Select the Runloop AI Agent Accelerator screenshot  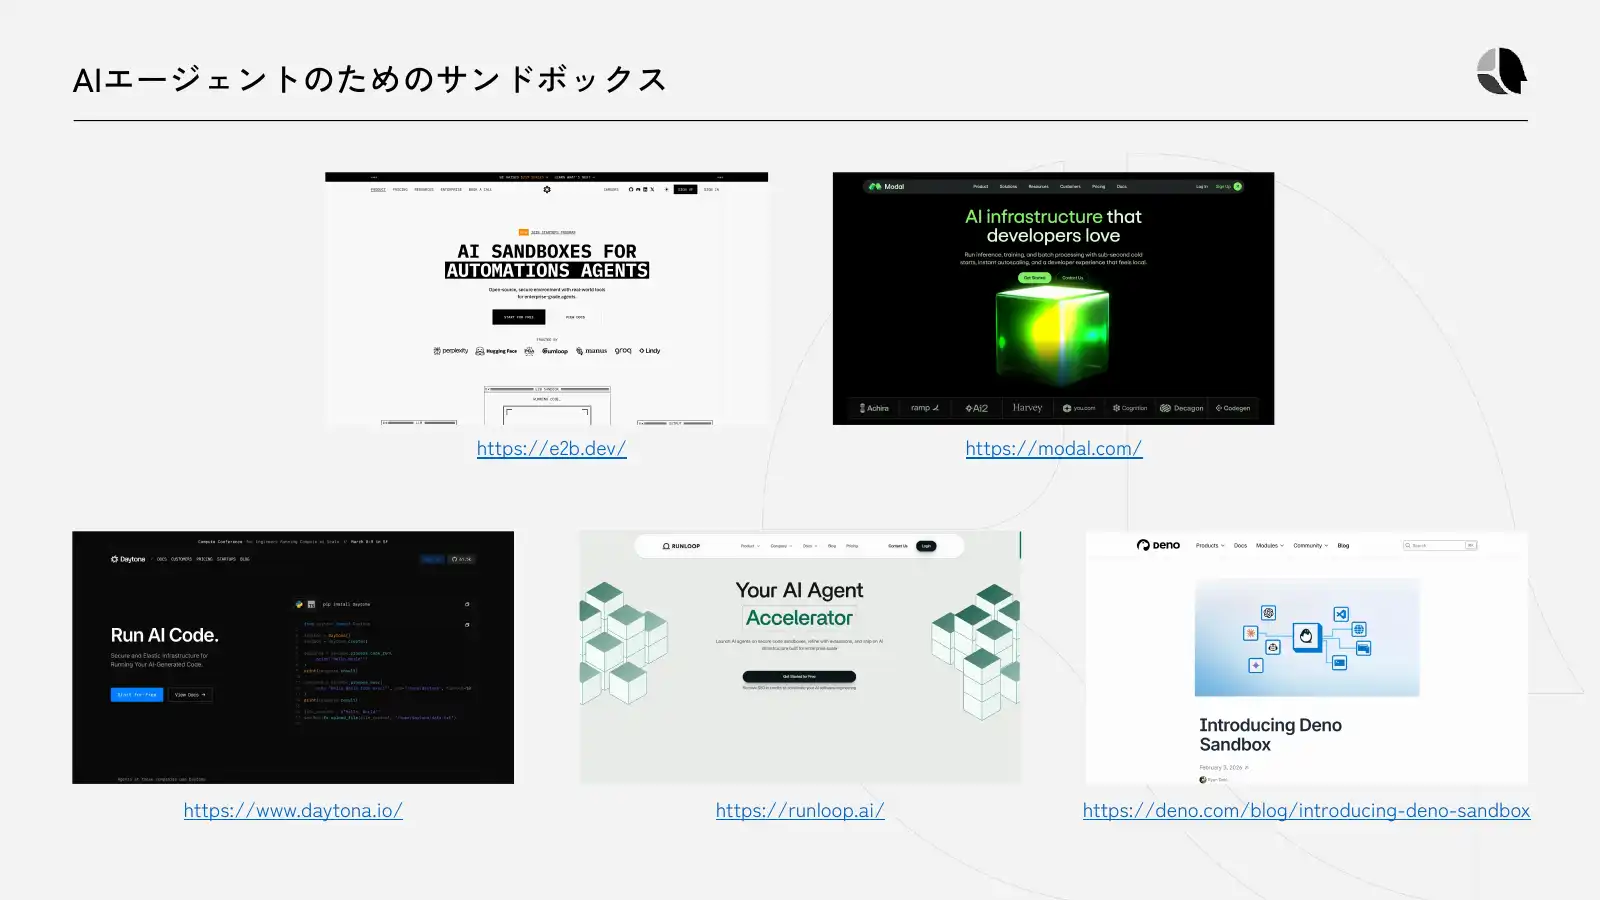[800, 657]
